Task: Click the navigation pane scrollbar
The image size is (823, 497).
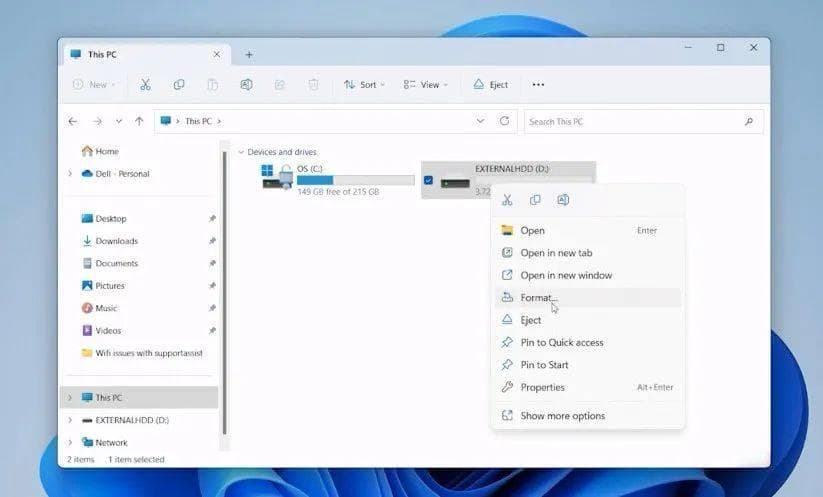Action: pos(225,292)
